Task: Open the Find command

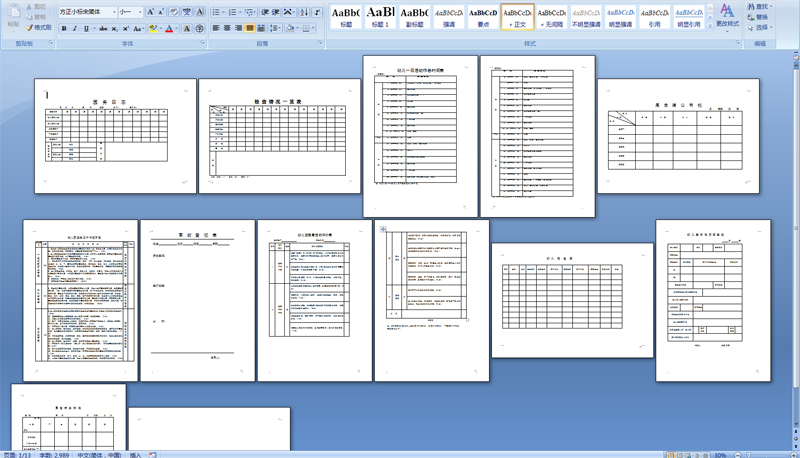Action: (x=760, y=7)
